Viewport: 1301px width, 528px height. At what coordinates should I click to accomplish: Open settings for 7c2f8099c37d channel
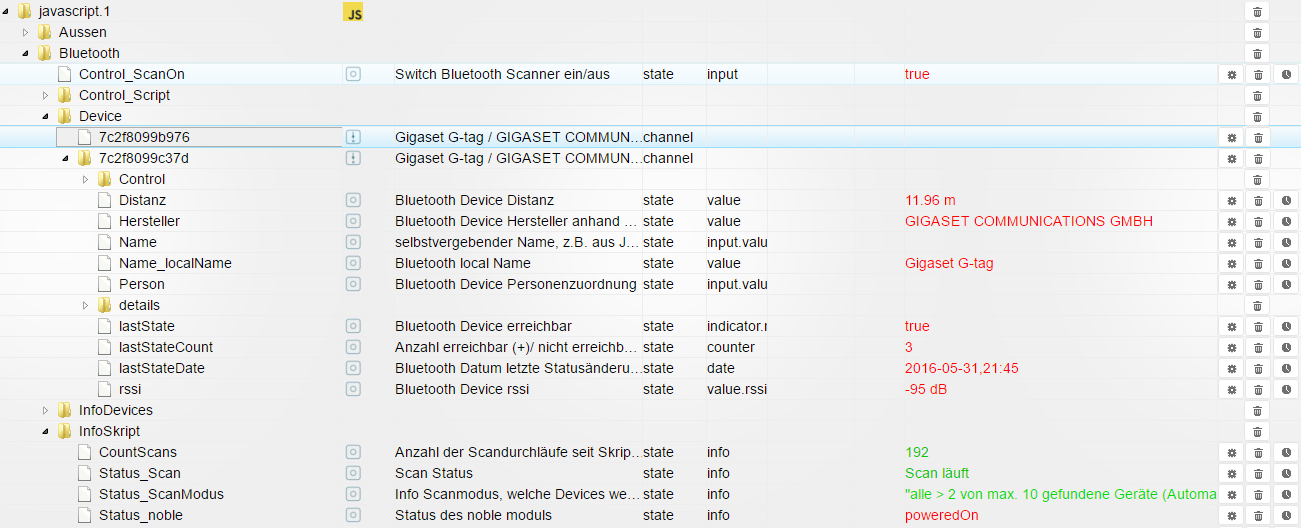coord(1232,158)
